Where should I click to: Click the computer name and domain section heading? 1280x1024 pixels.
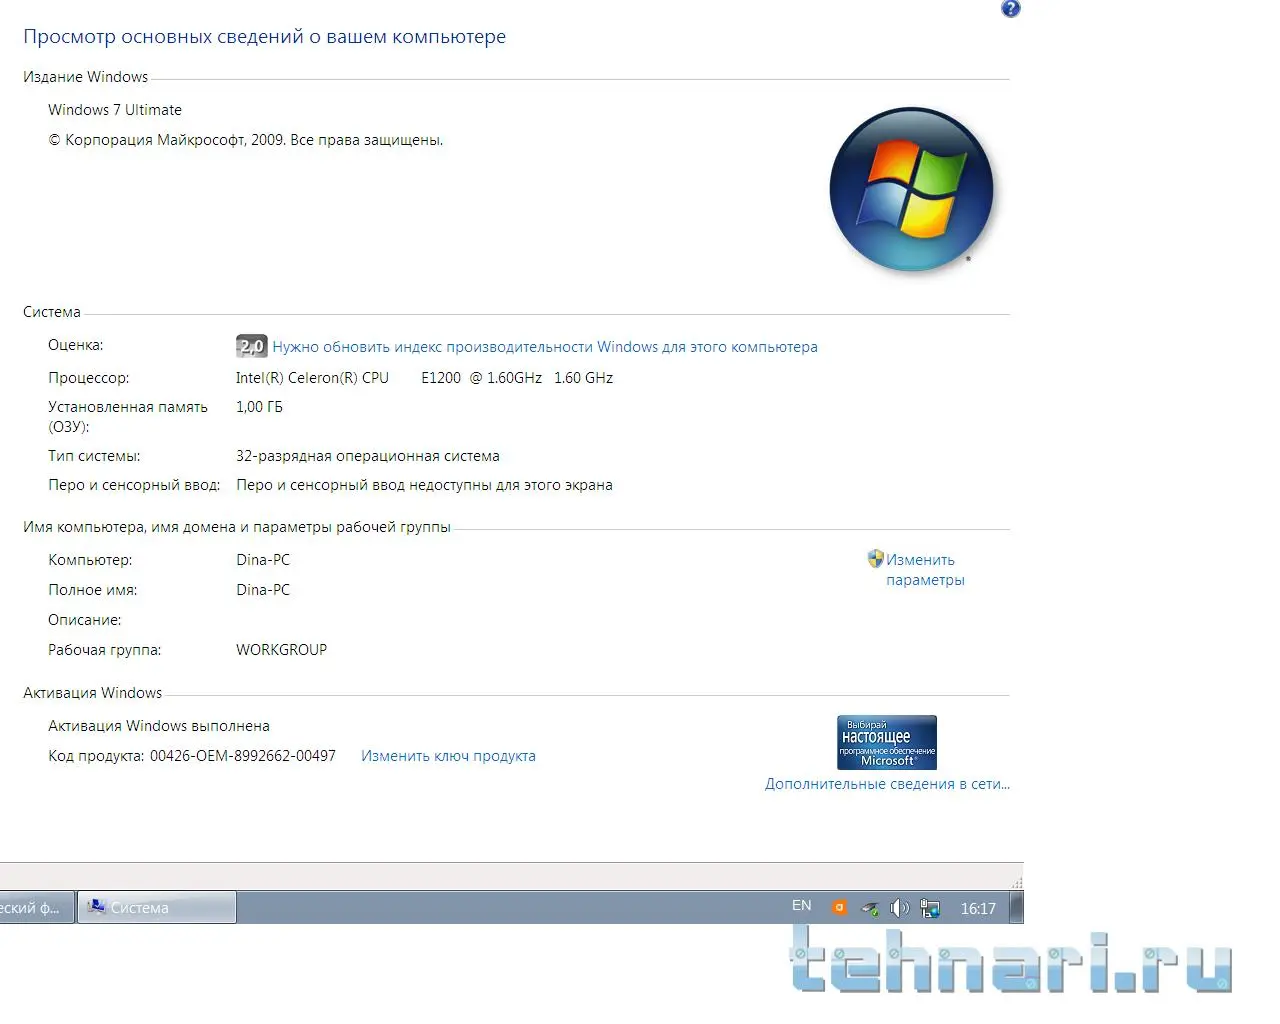(x=237, y=527)
